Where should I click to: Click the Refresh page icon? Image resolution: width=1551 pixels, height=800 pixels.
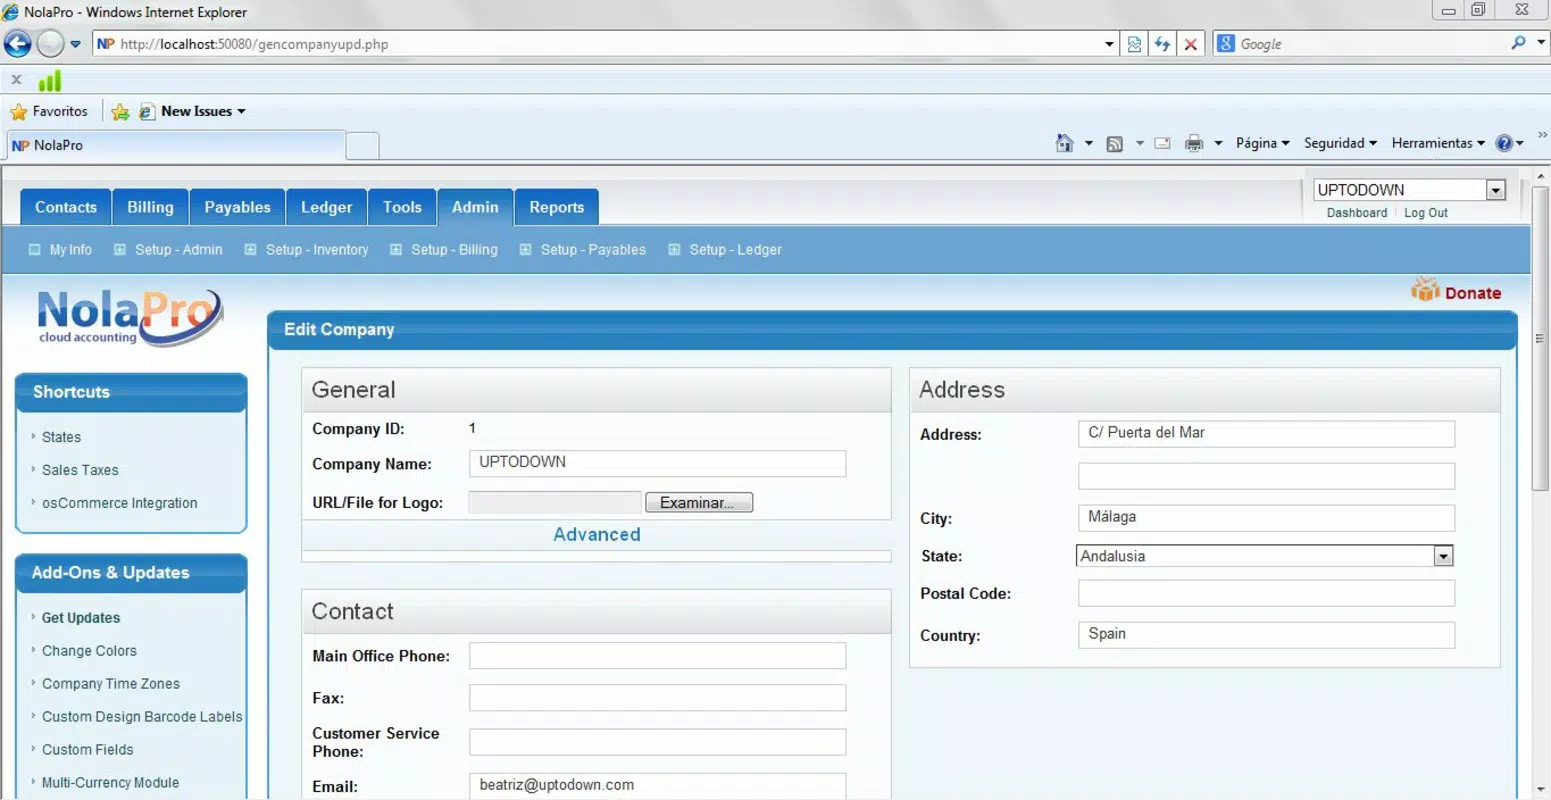point(1162,44)
